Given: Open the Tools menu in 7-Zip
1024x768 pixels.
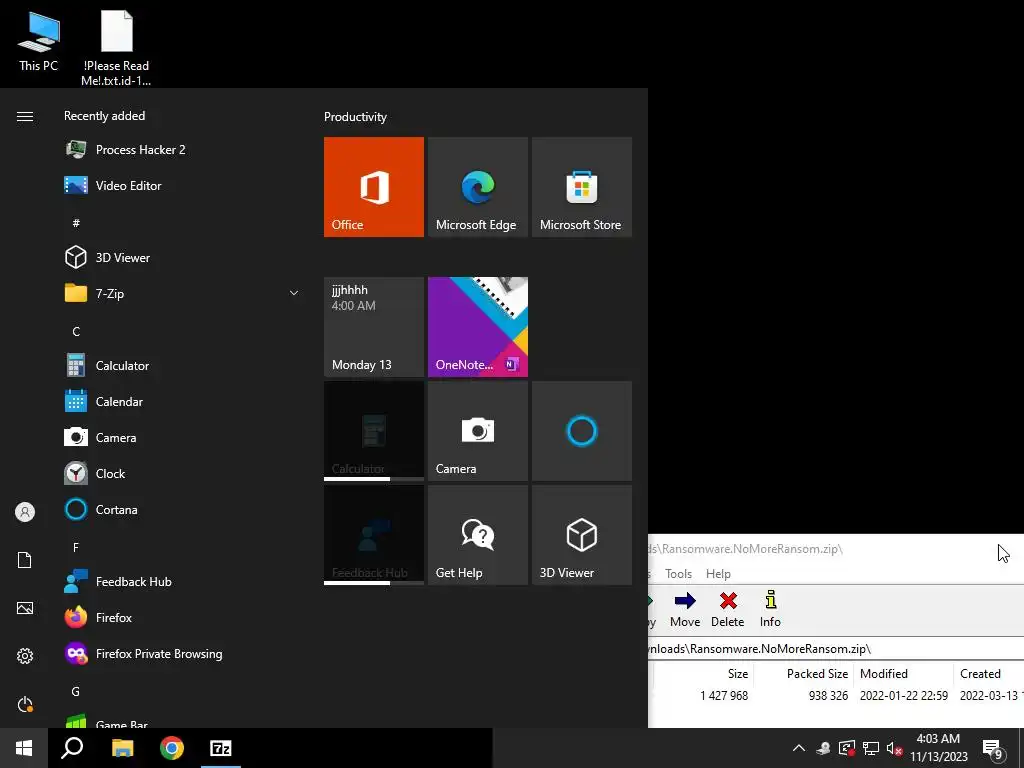Looking at the screenshot, I should (679, 573).
